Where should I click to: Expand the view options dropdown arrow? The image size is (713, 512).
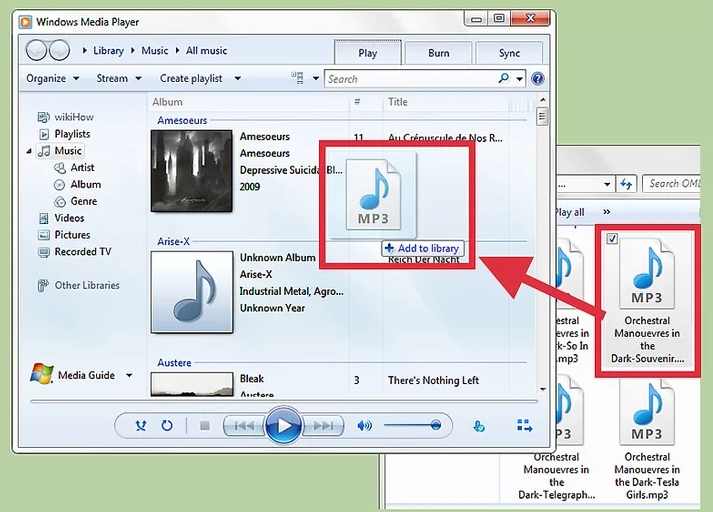(316, 78)
